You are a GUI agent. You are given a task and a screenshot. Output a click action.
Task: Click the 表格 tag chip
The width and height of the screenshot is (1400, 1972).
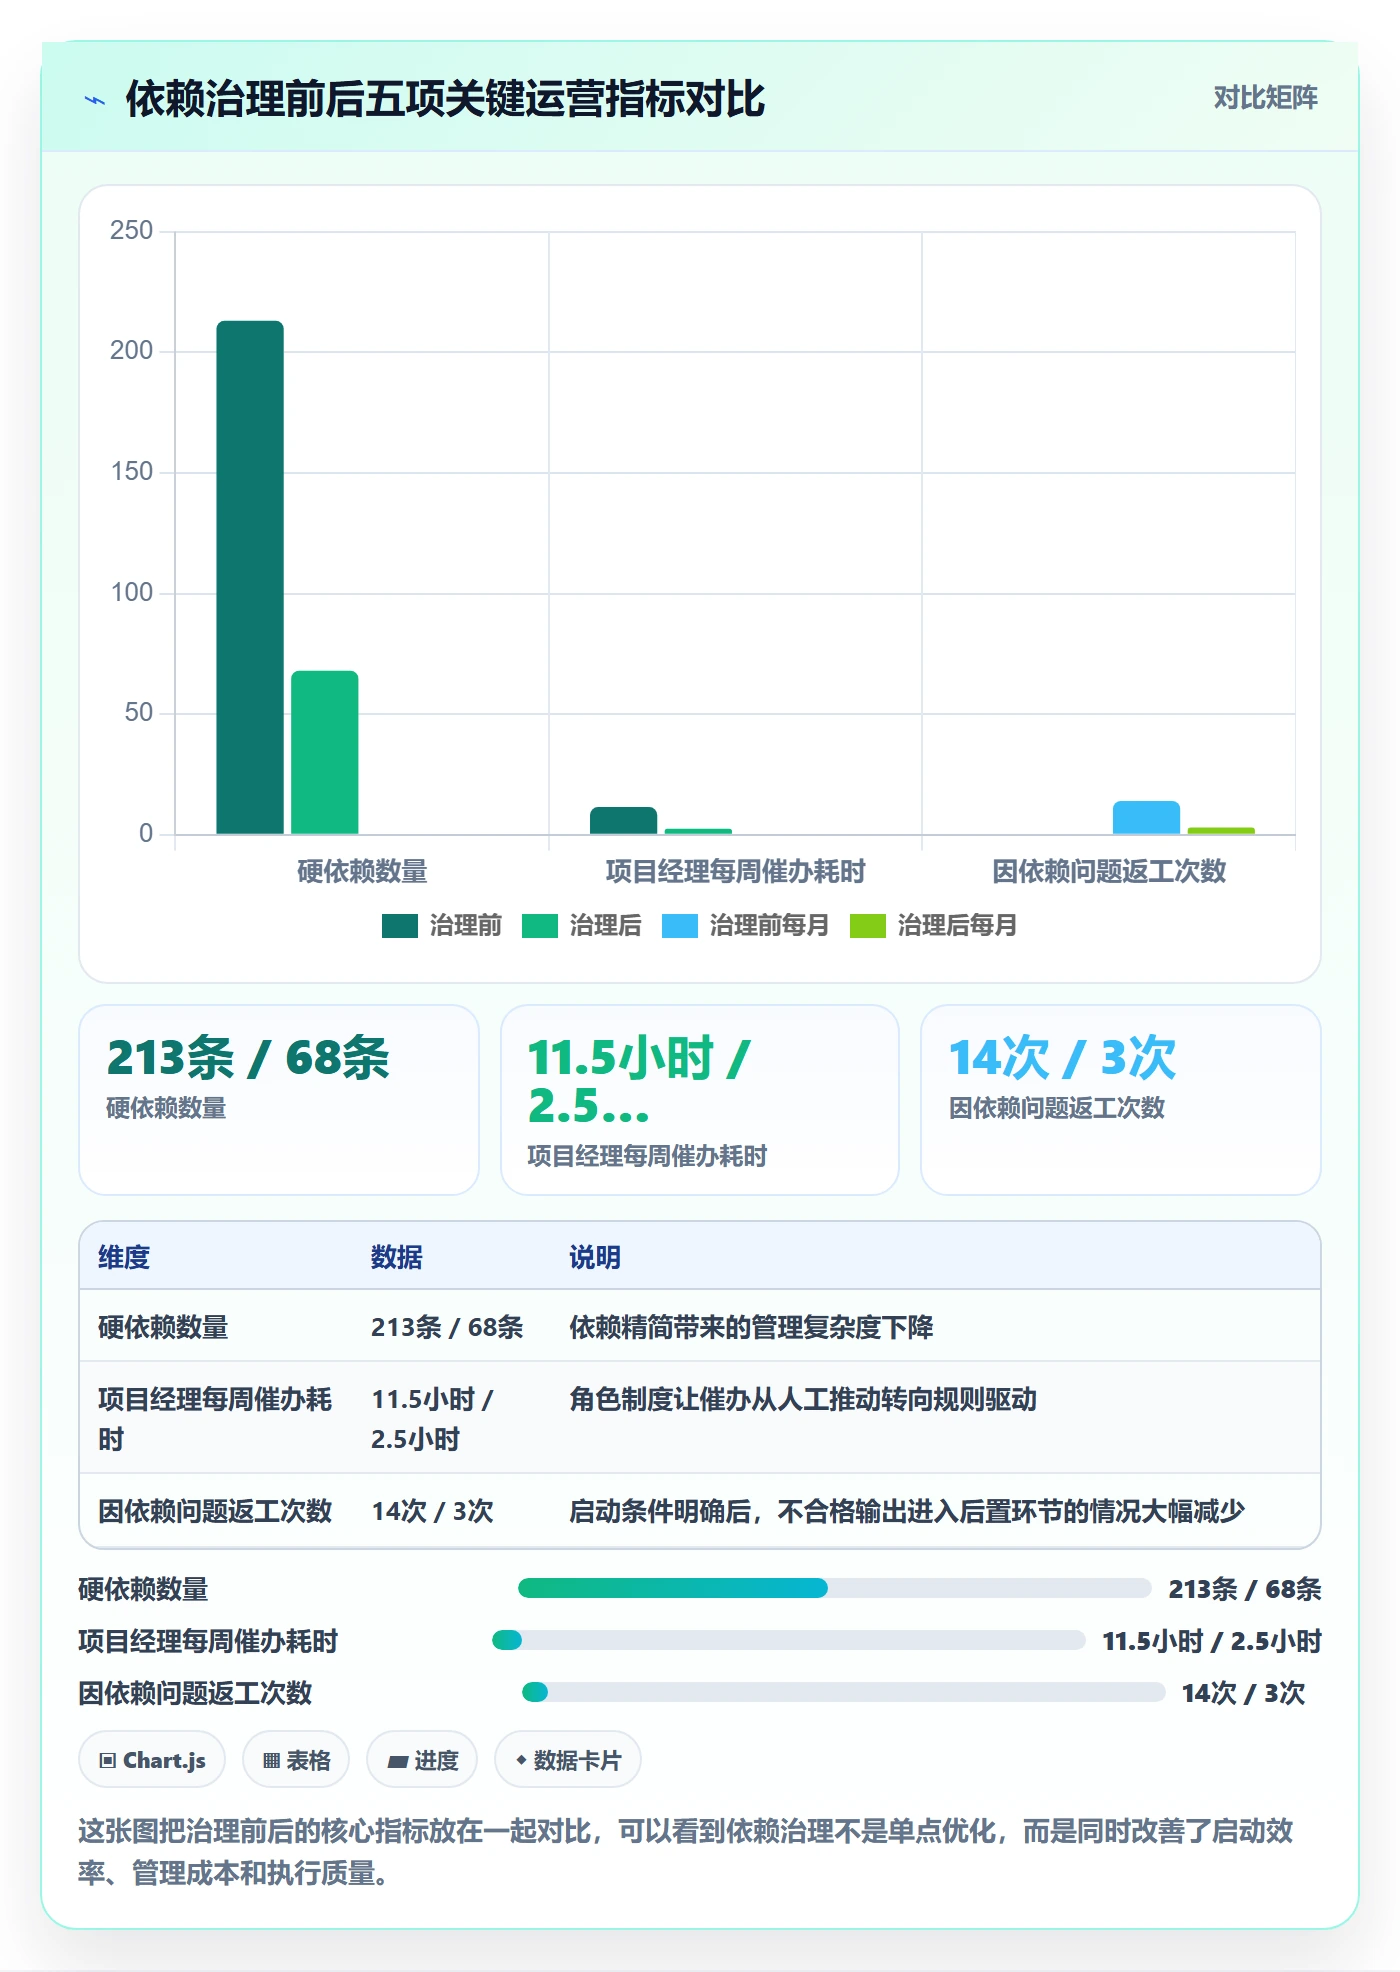[296, 1760]
